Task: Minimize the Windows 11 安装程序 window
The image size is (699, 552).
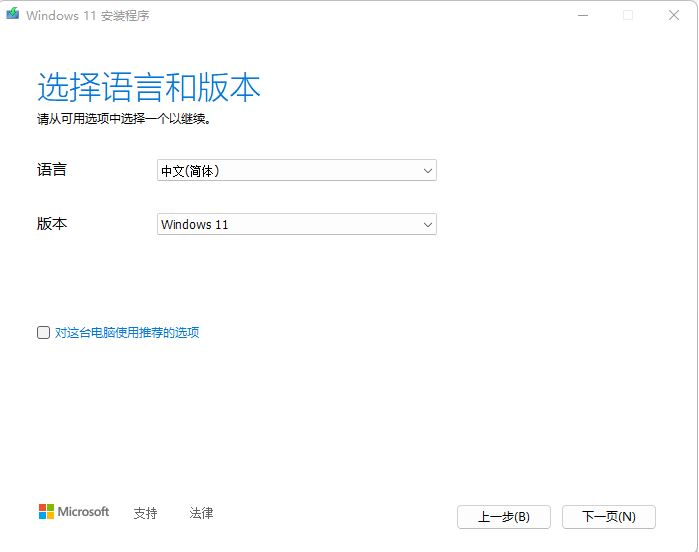Action: click(x=582, y=15)
